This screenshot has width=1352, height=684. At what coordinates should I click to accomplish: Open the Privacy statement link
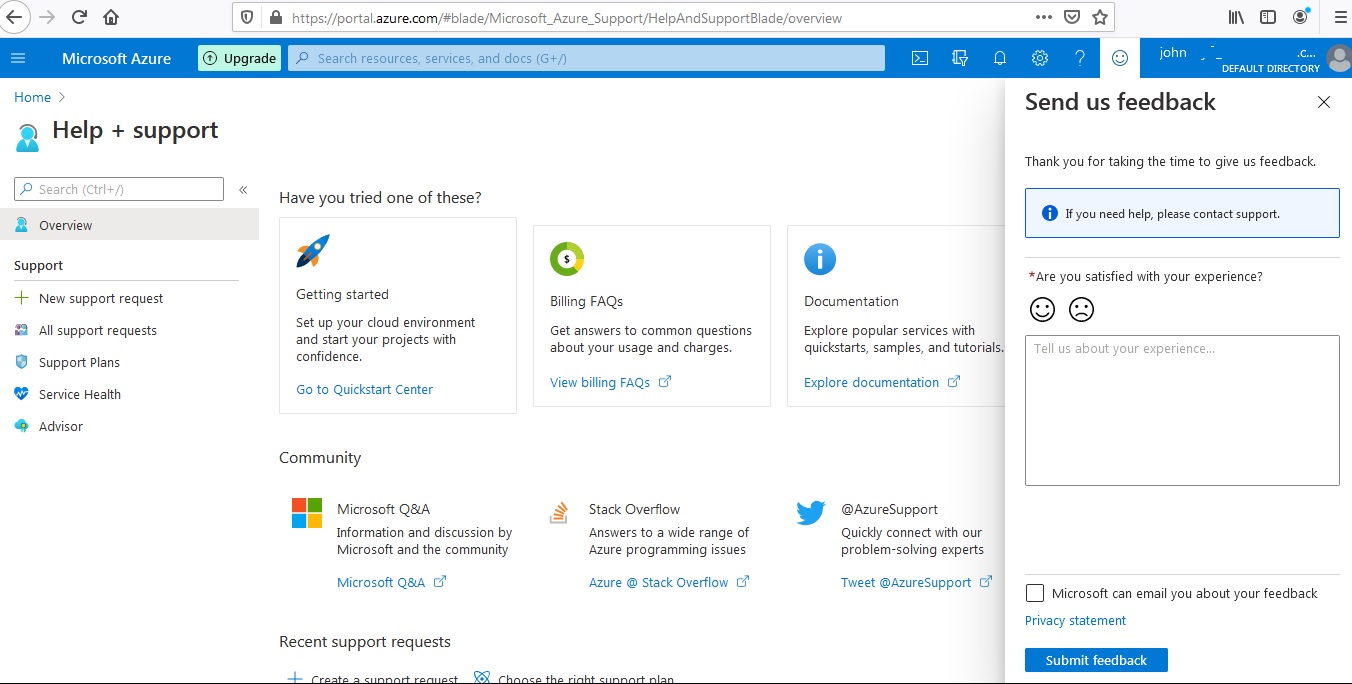click(x=1075, y=620)
